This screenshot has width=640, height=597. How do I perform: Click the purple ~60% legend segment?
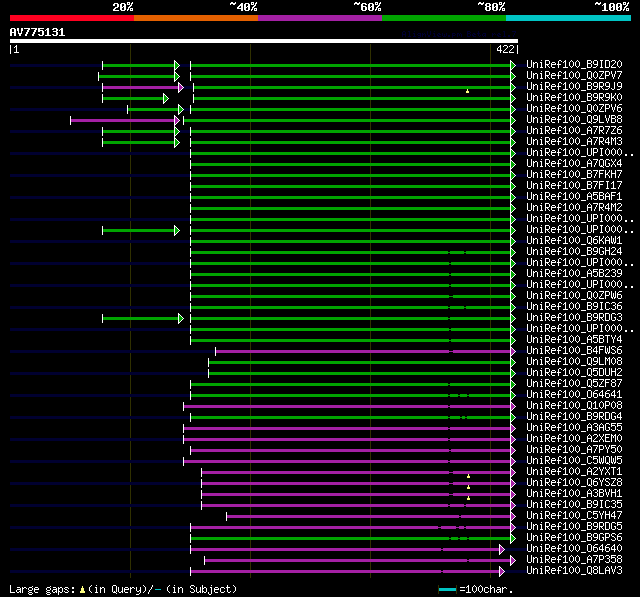320,18
